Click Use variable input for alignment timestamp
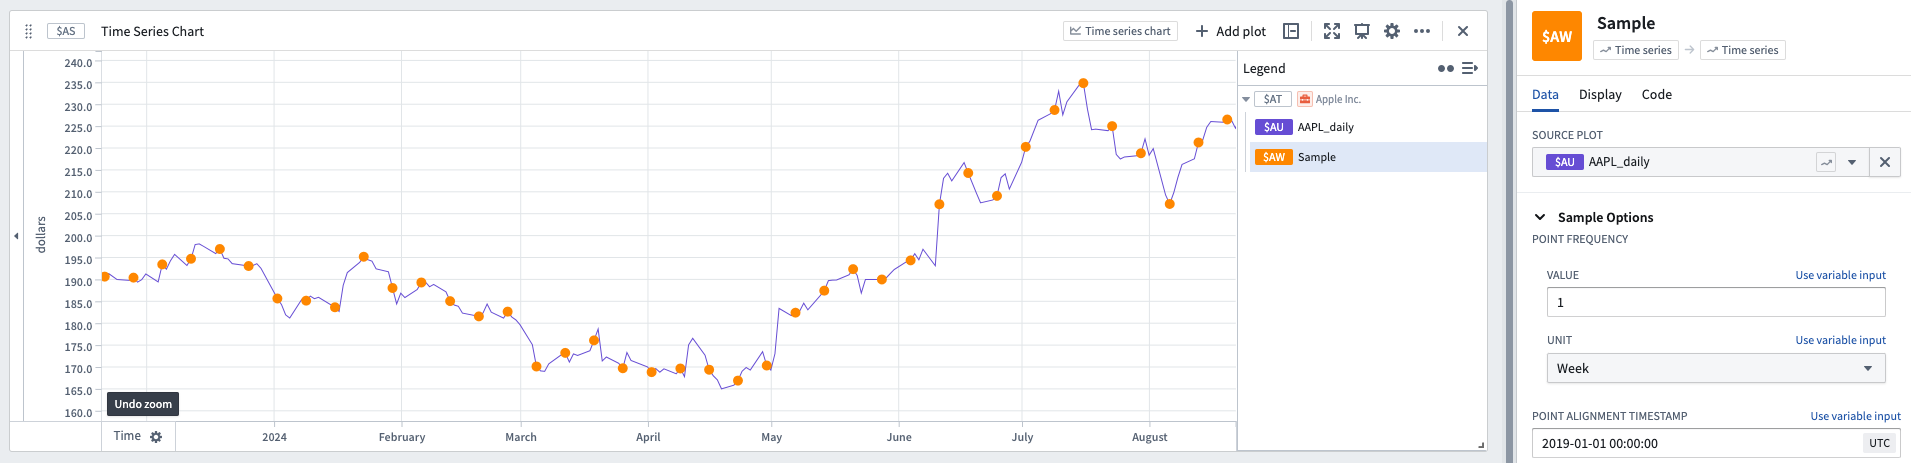The height and width of the screenshot is (463, 1911). tap(1855, 416)
